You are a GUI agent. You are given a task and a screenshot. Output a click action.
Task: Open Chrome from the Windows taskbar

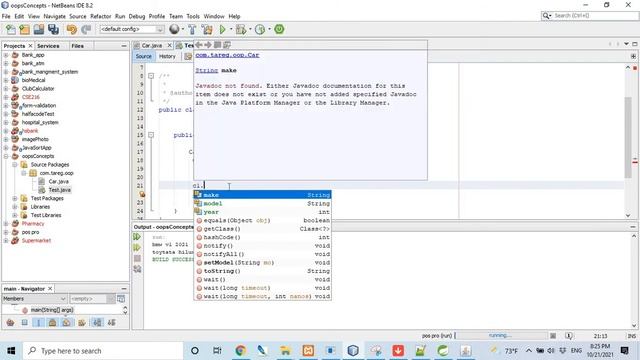click(240, 350)
